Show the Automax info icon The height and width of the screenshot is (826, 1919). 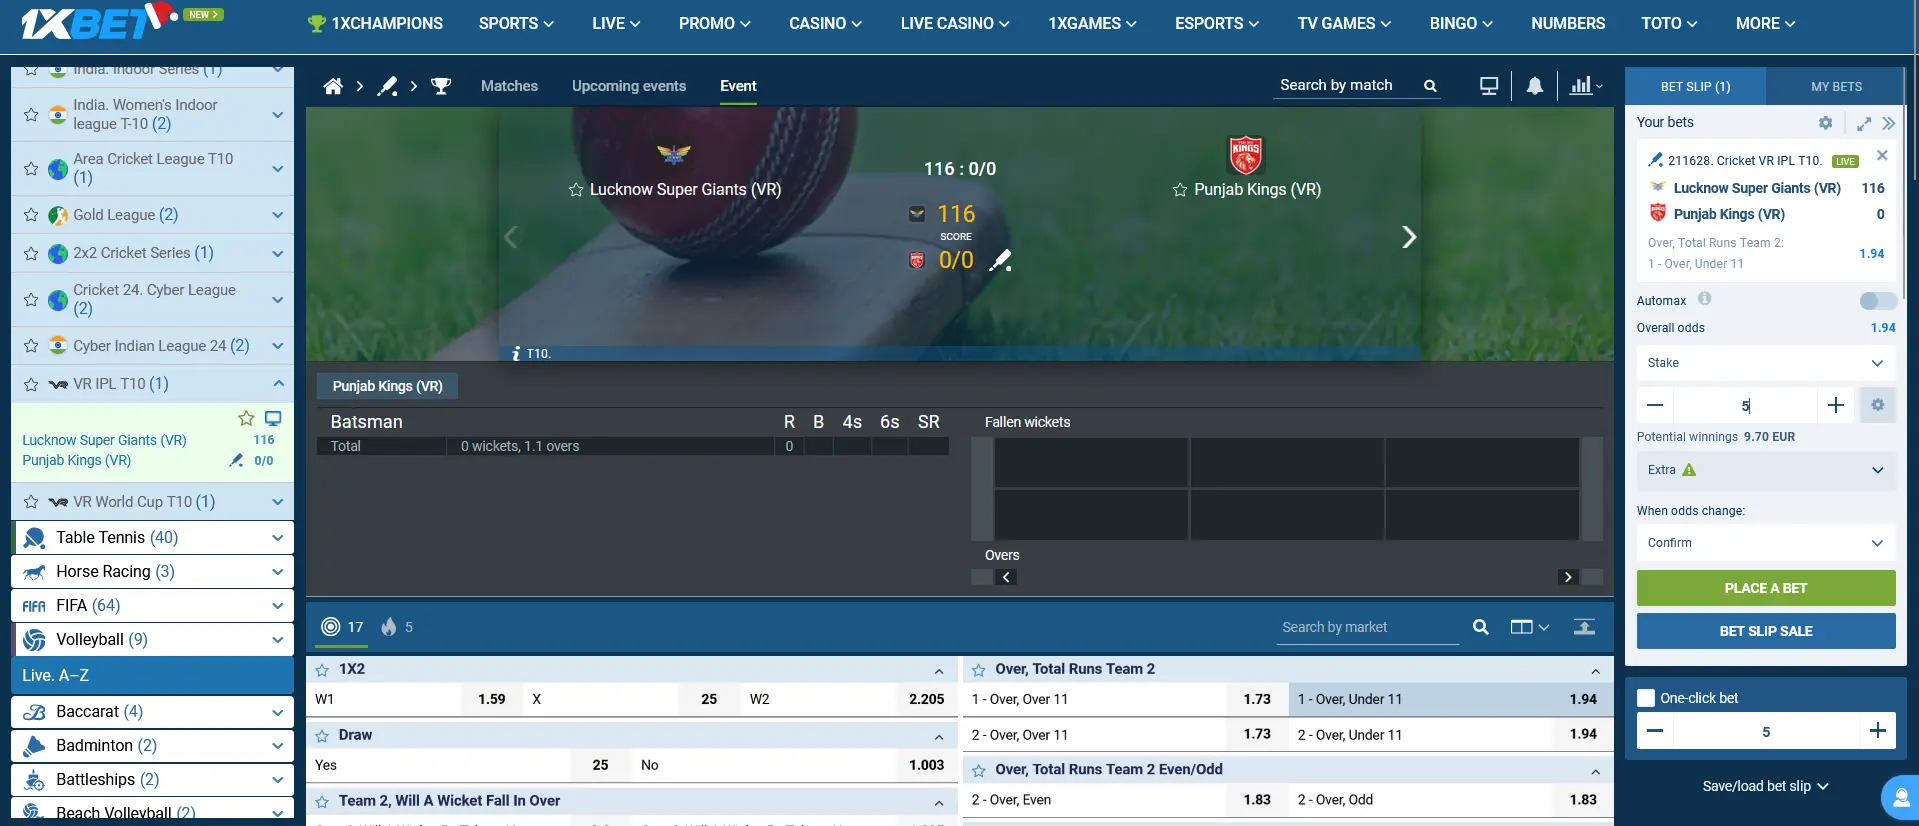coord(1705,299)
